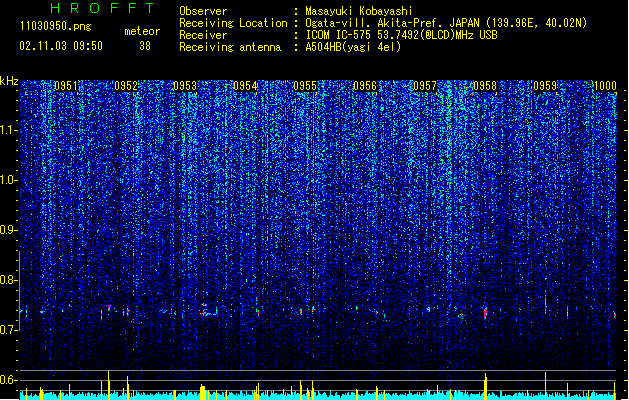Click the HROFFT title text
This screenshot has width=629, height=400.
click(x=102, y=8)
